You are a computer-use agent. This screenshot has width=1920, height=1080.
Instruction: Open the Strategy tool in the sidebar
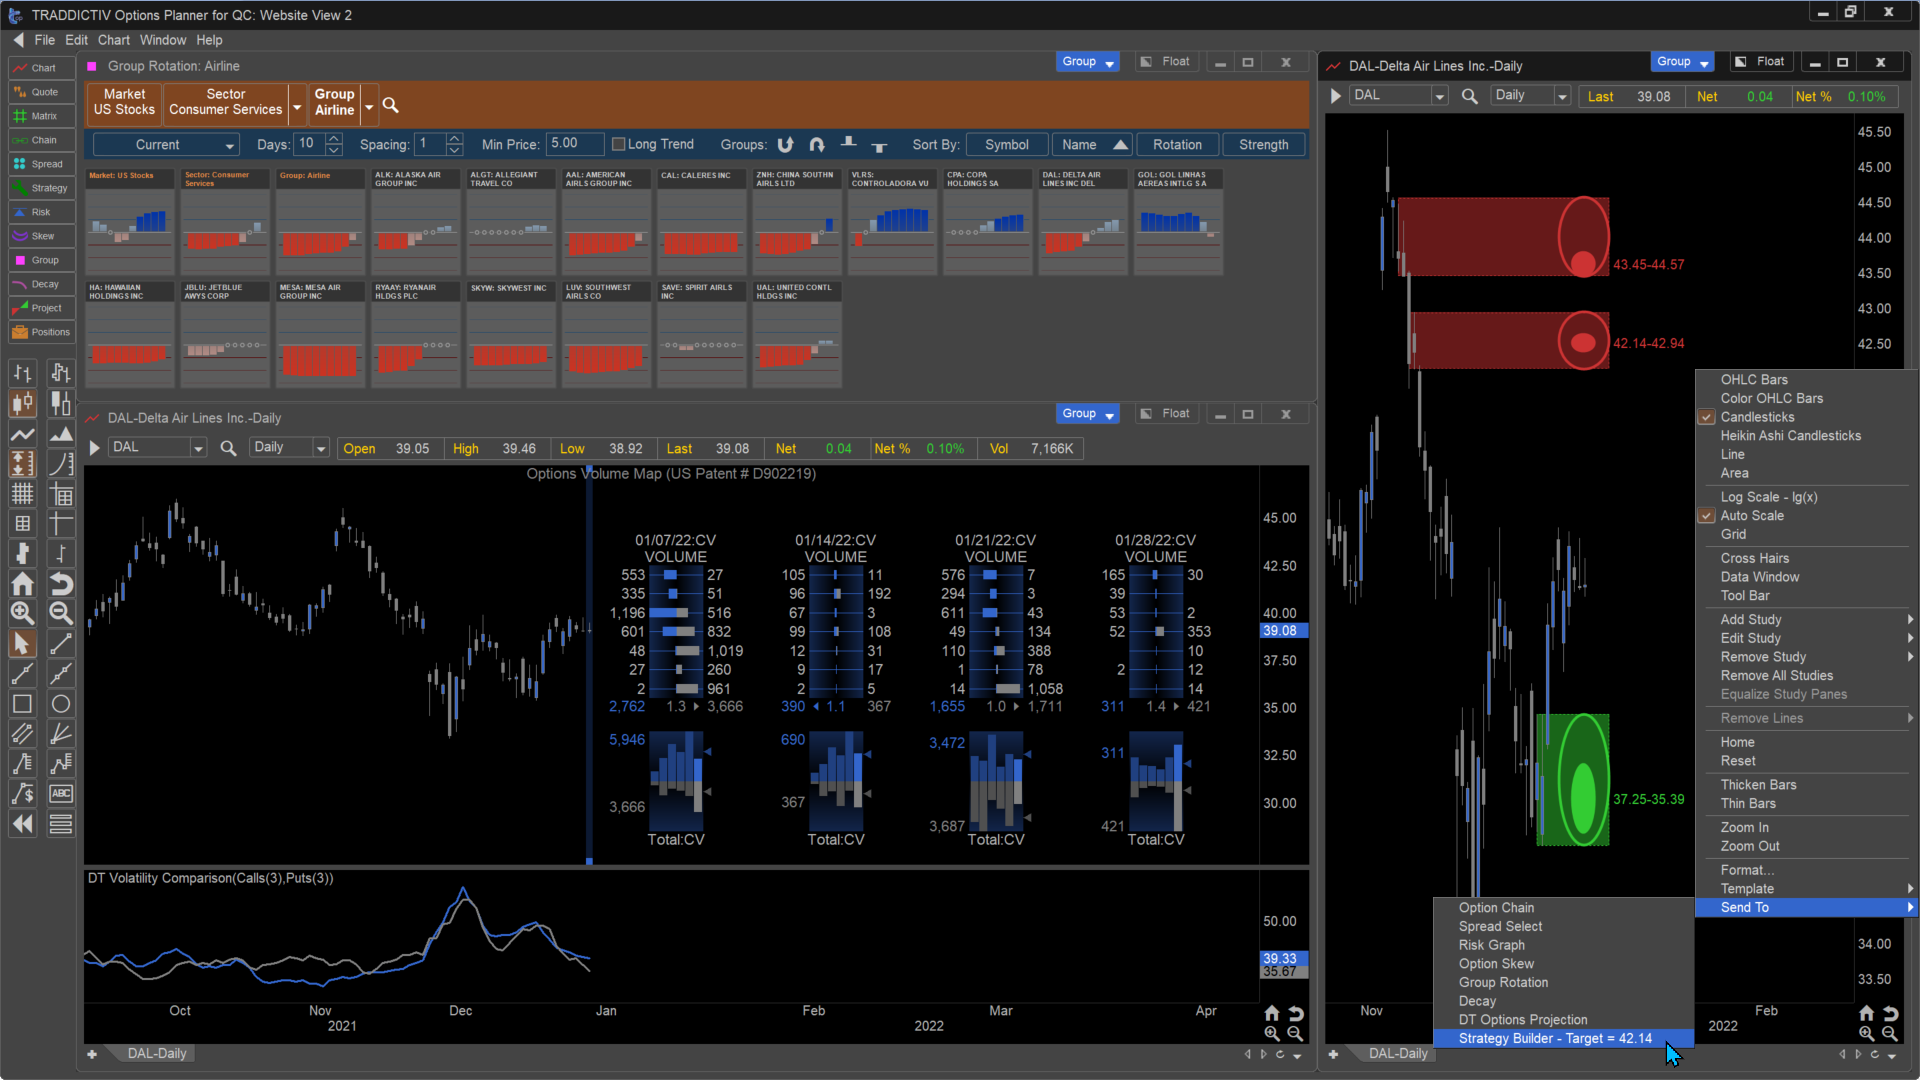coord(42,188)
